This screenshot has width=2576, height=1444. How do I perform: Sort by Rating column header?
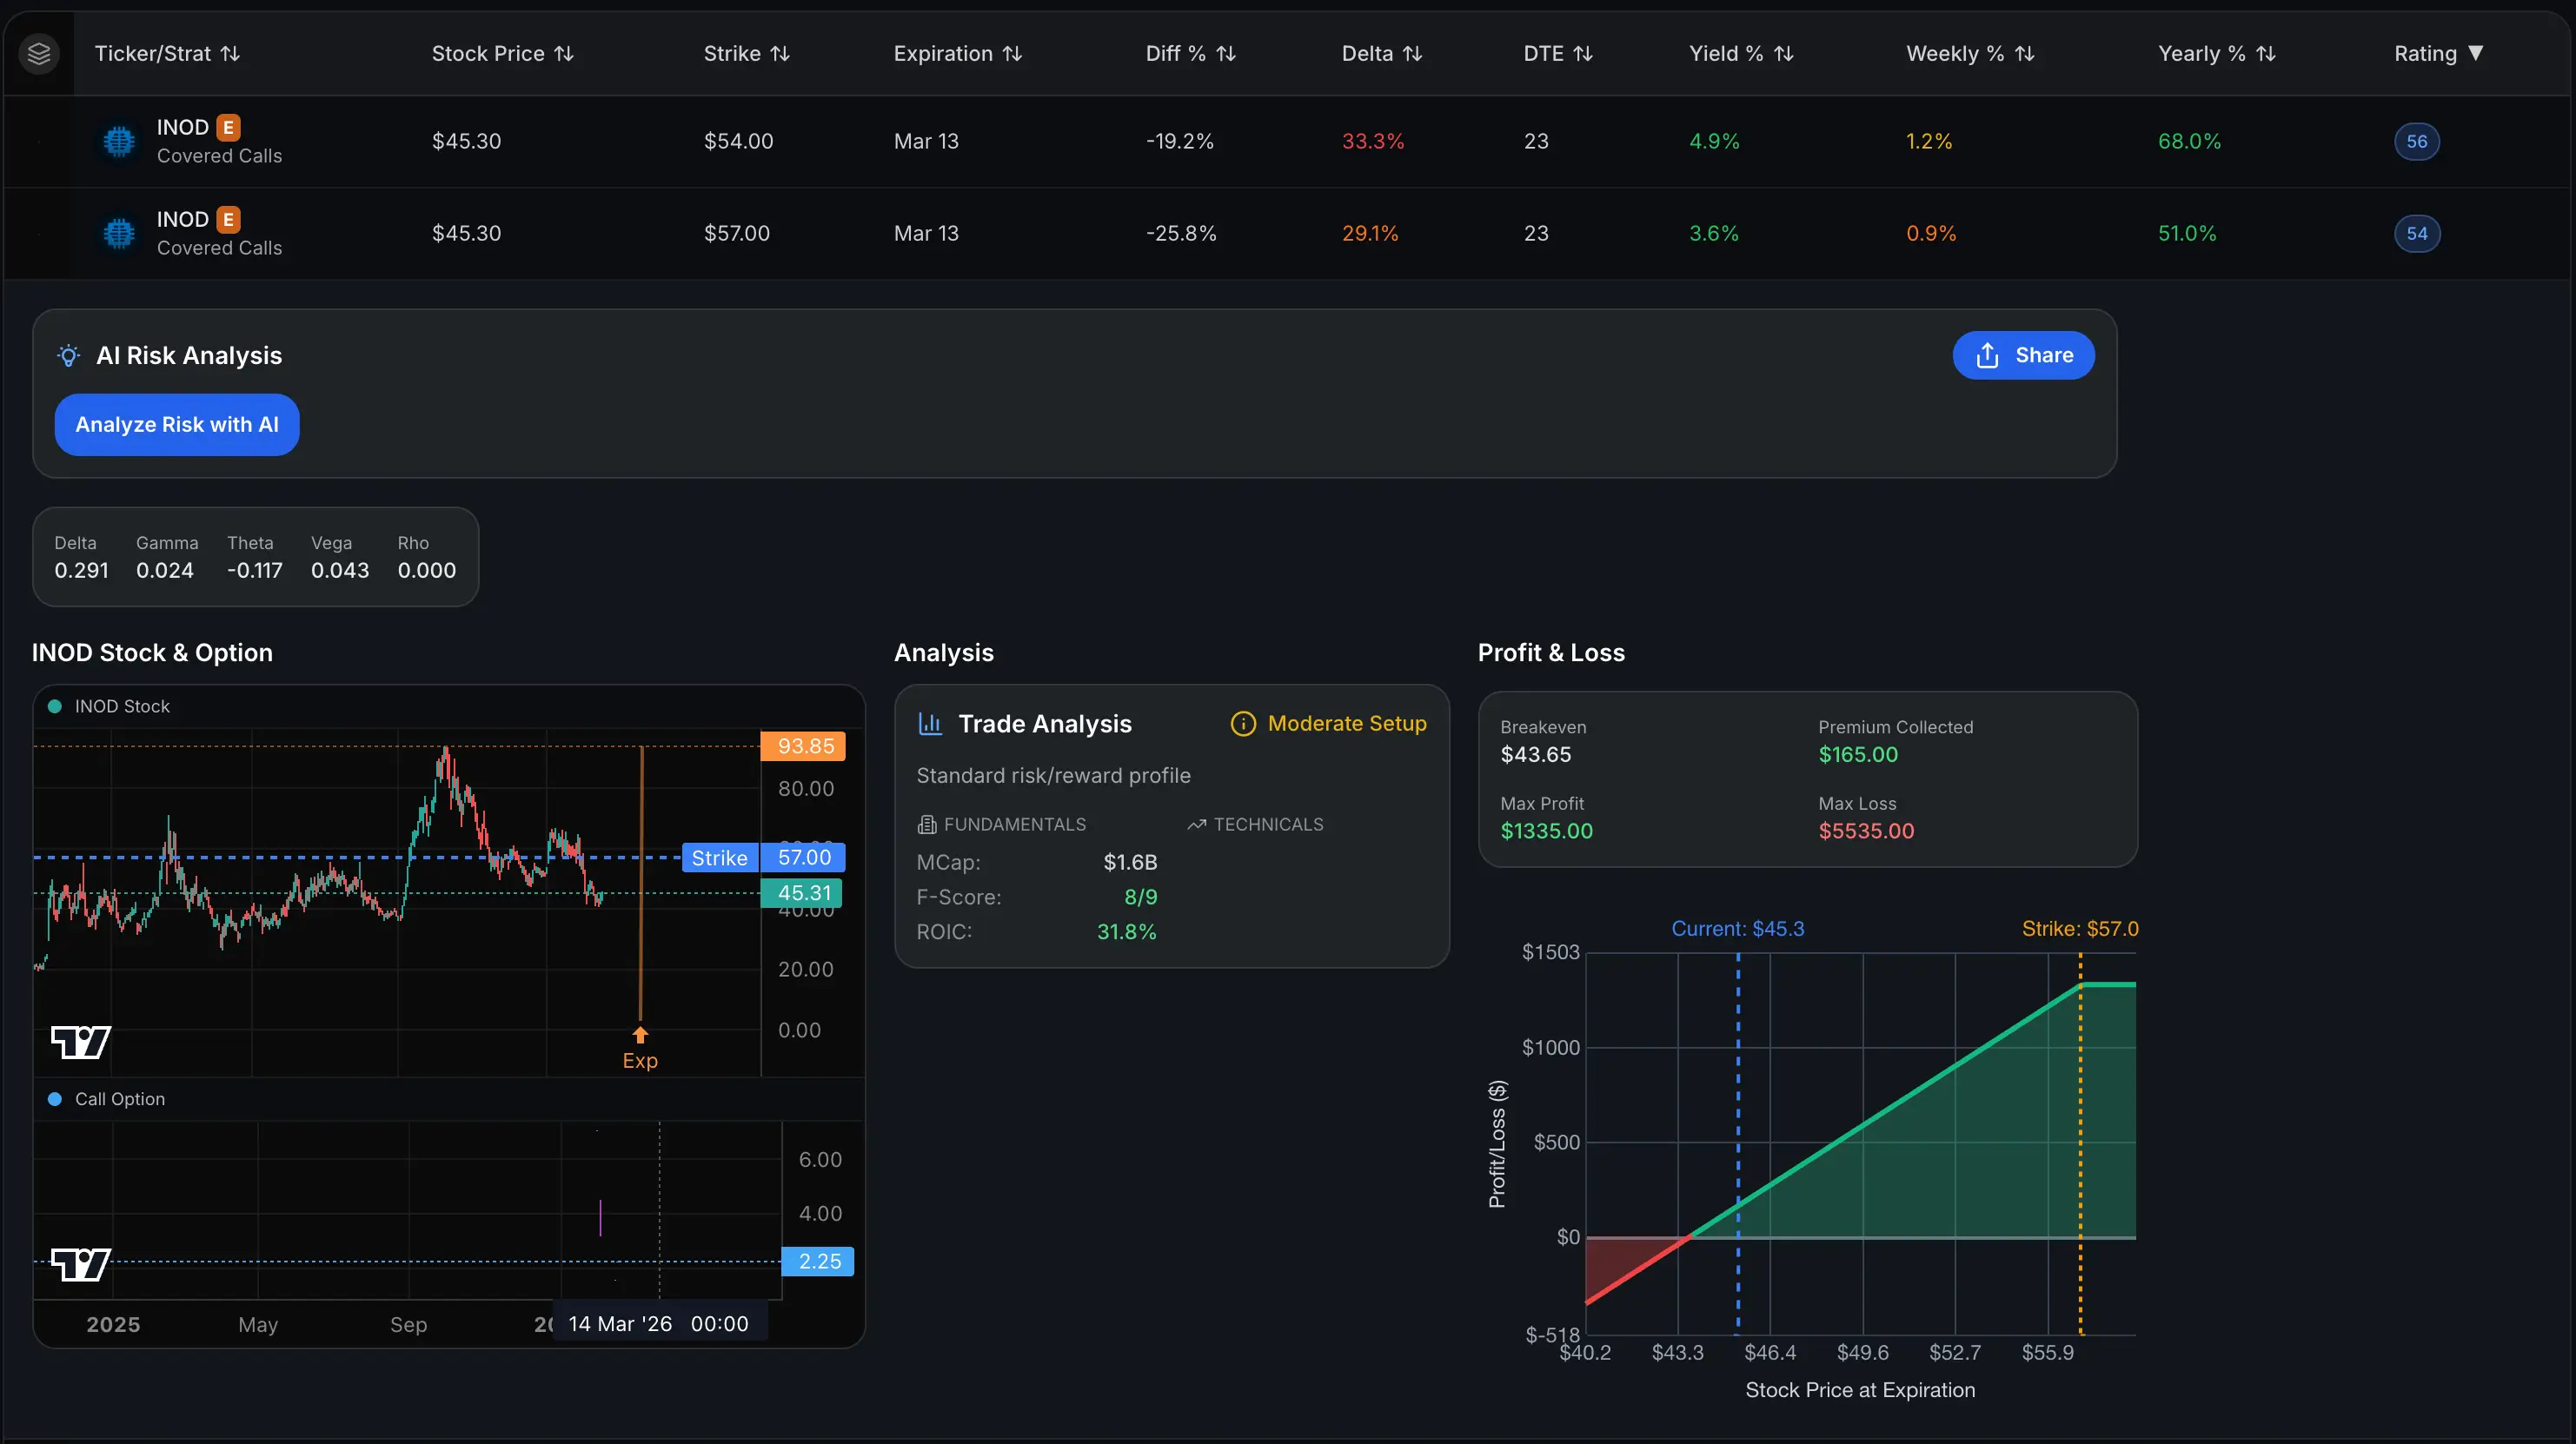pos(2438,54)
